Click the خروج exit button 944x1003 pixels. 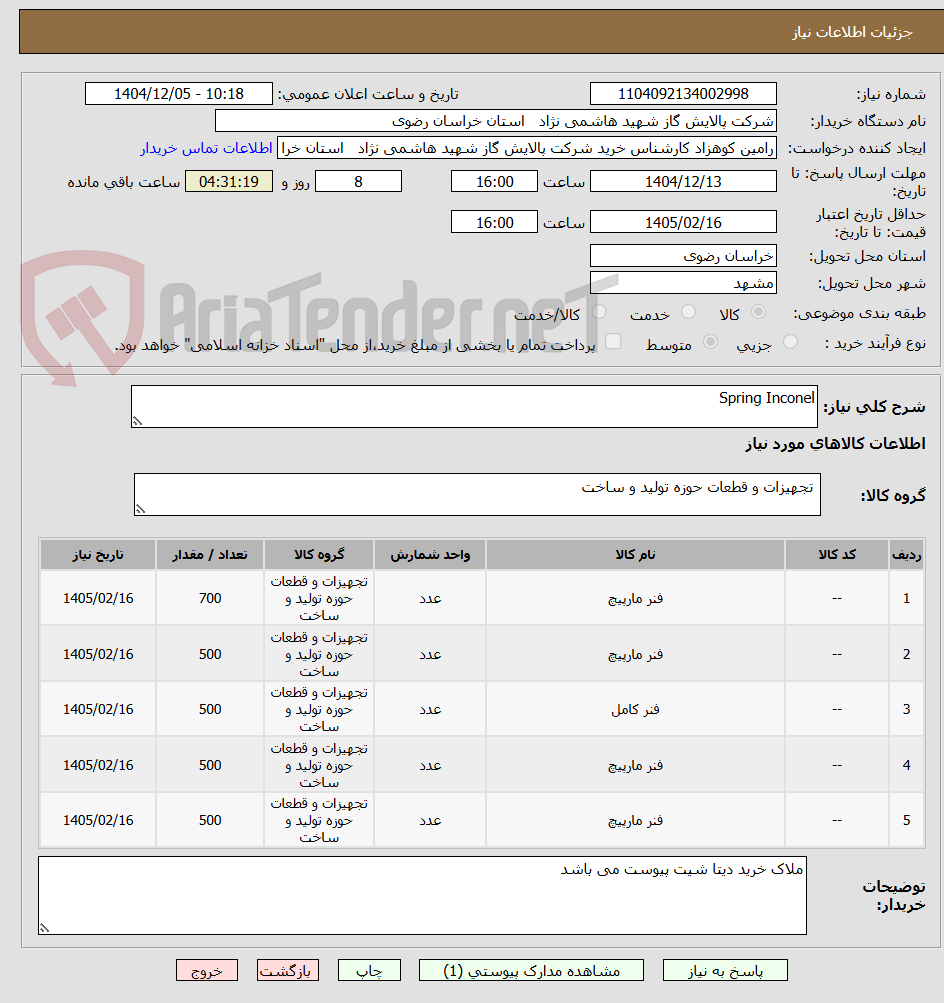207,970
